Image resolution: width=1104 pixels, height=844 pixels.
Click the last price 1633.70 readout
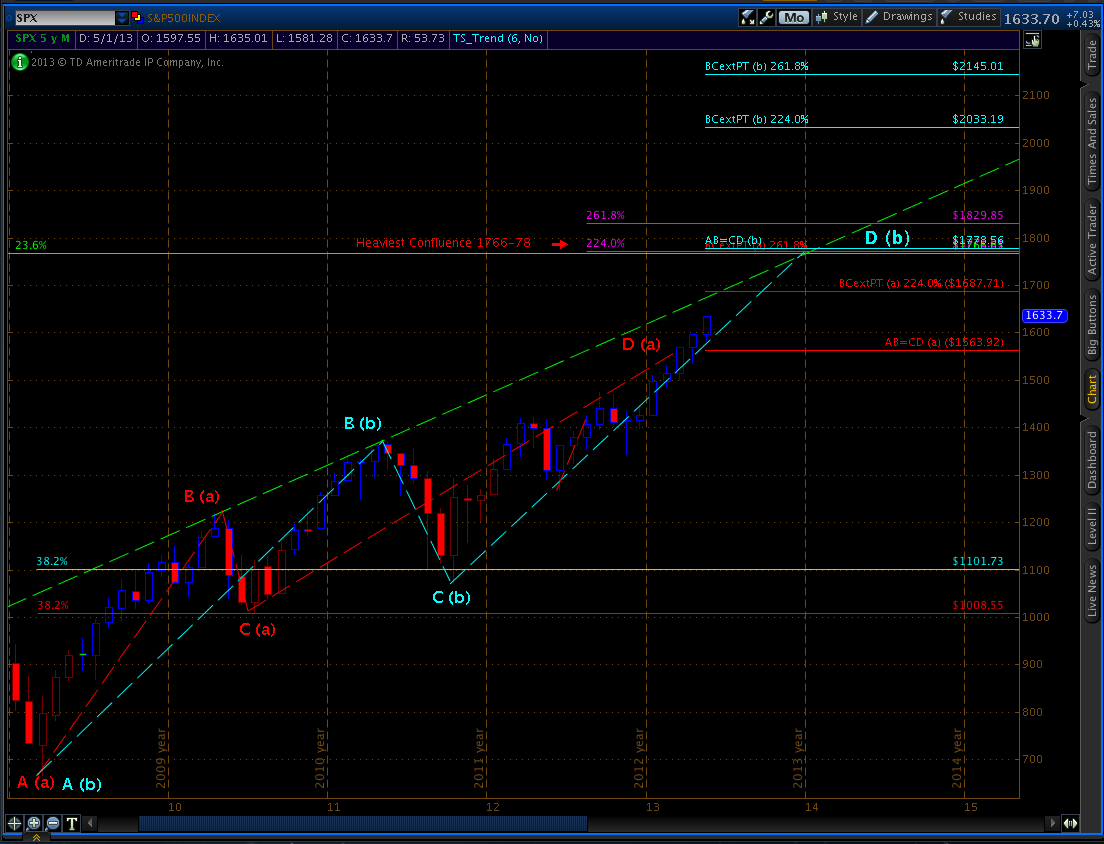coord(1031,19)
